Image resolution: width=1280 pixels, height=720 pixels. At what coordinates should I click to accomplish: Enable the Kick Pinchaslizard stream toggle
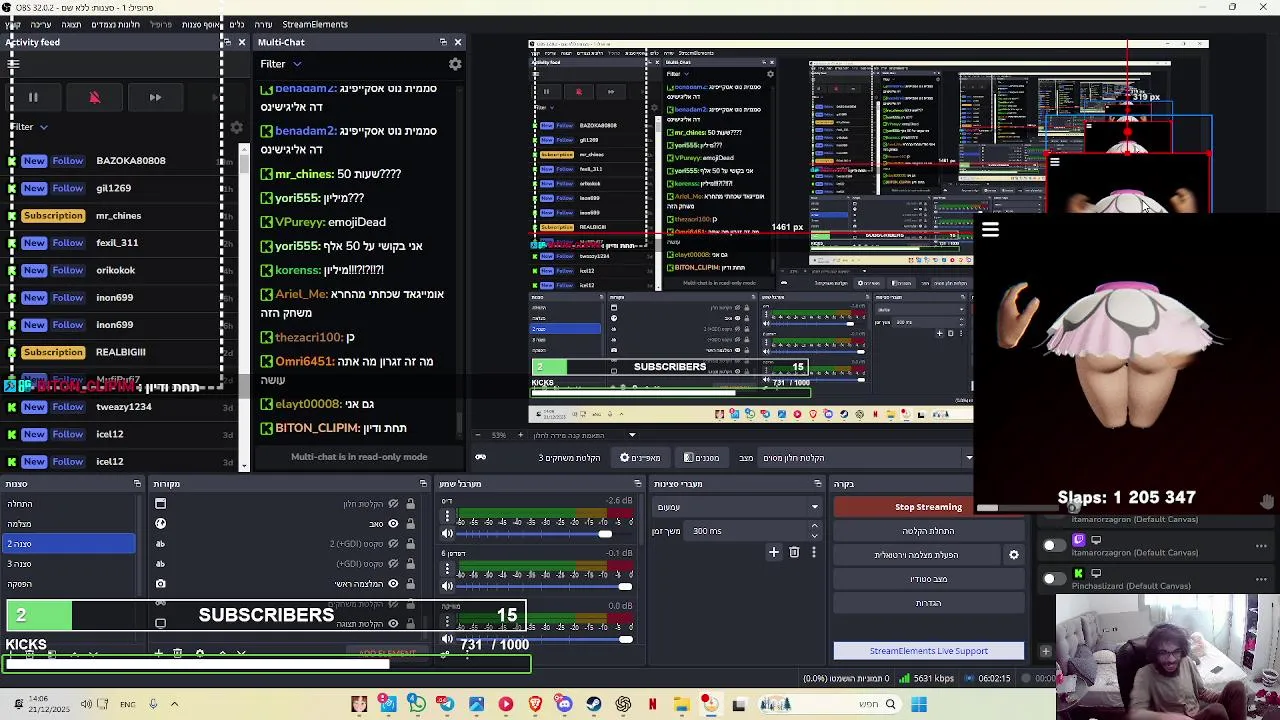point(1053,579)
